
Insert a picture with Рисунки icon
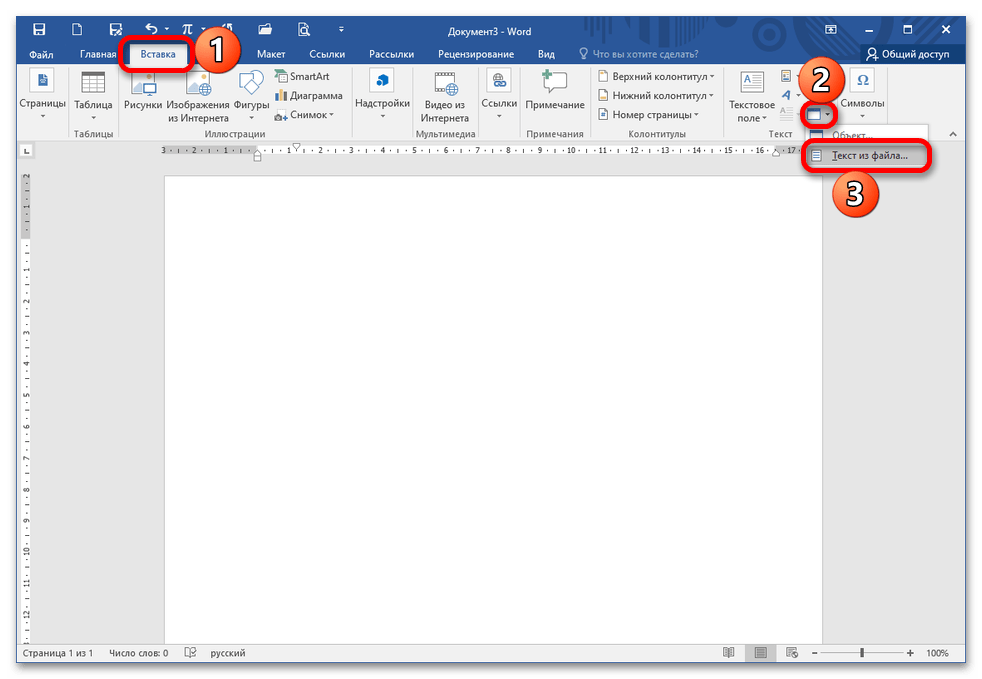click(143, 95)
